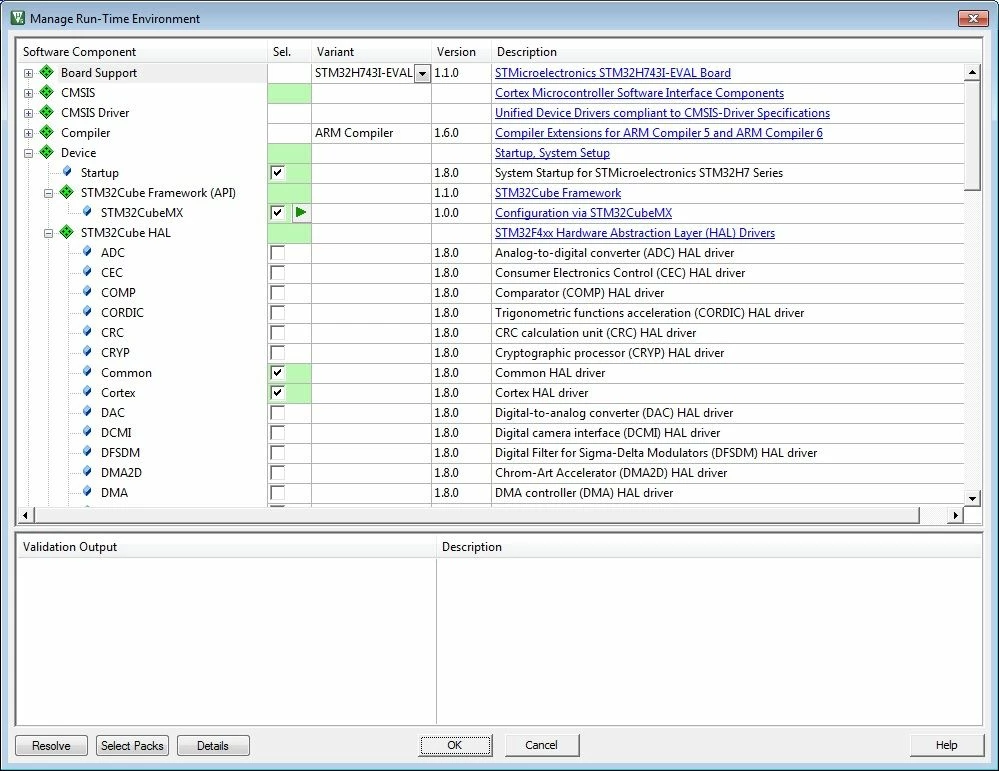Screen dimensions: 999x771
Task: Click the Cortex blue component icon
Action: point(87,392)
